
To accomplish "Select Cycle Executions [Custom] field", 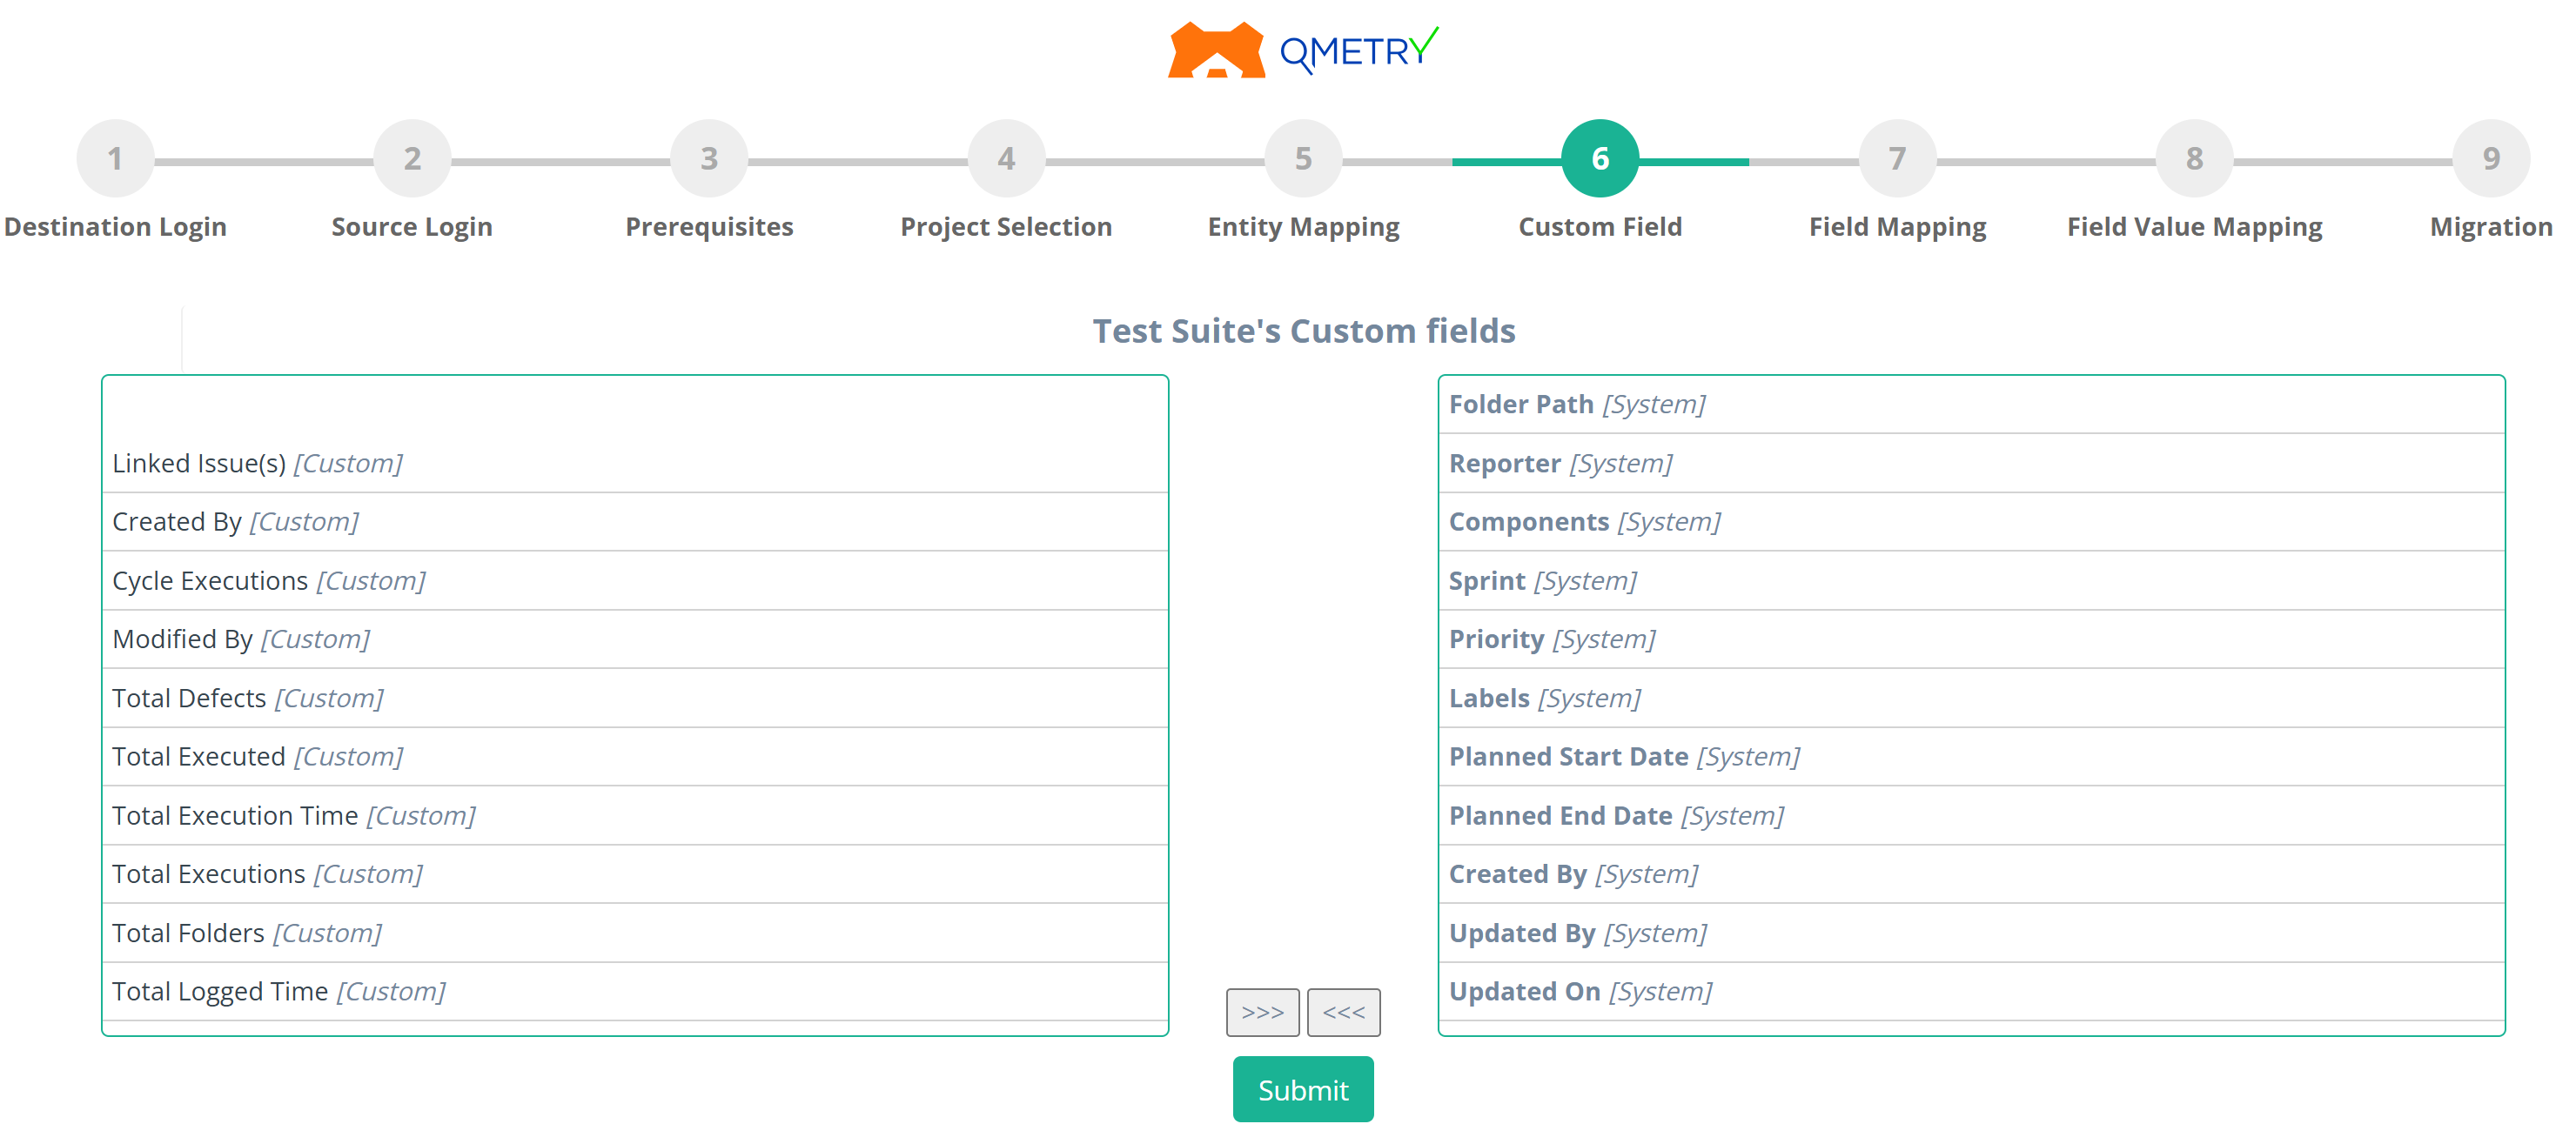I will (x=635, y=581).
